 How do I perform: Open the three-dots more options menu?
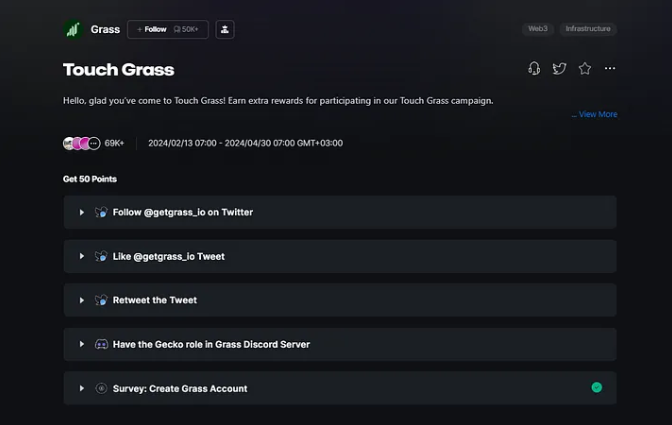(610, 69)
